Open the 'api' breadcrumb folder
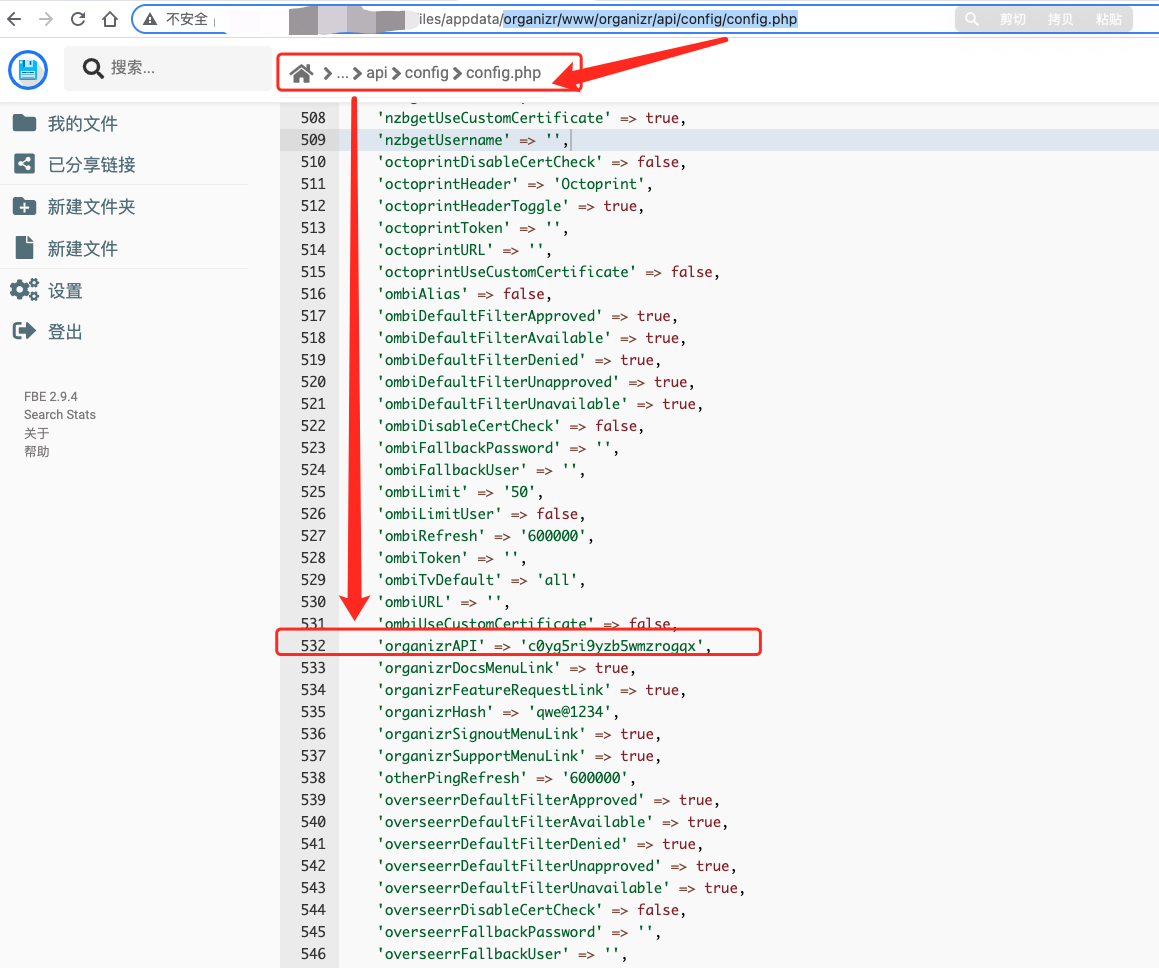 (x=377, y=73)
